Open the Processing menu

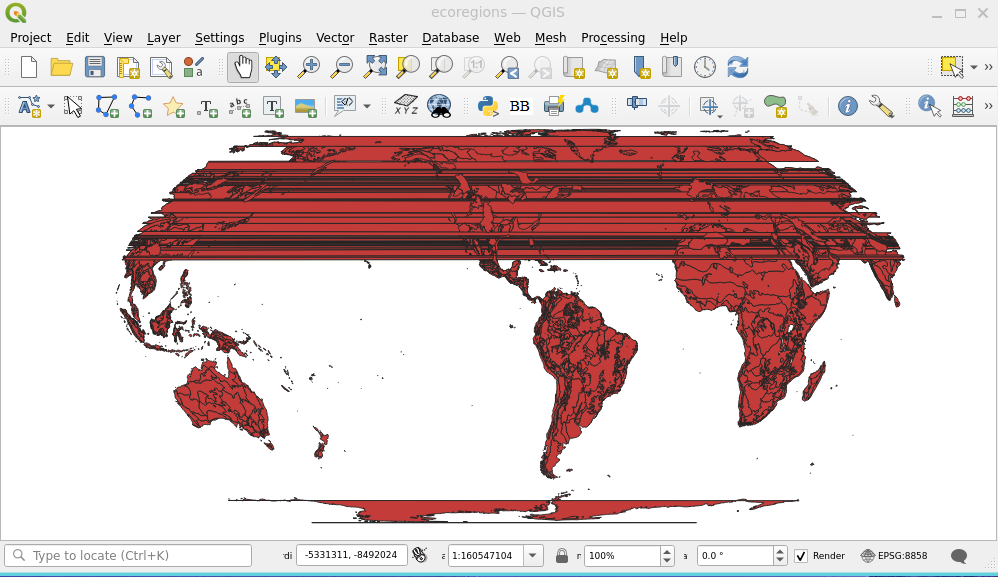pos(612,37)
